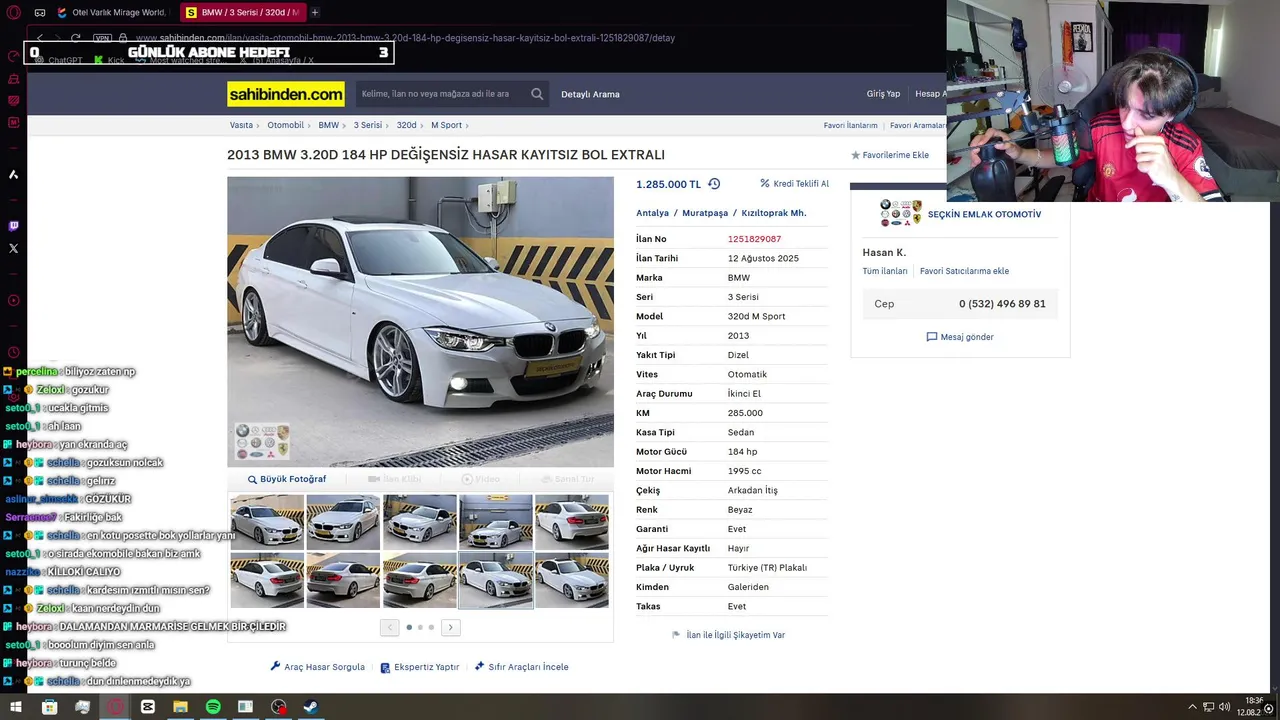
Task: Click the 1.285.000 TL price
Action: point(668,184)
